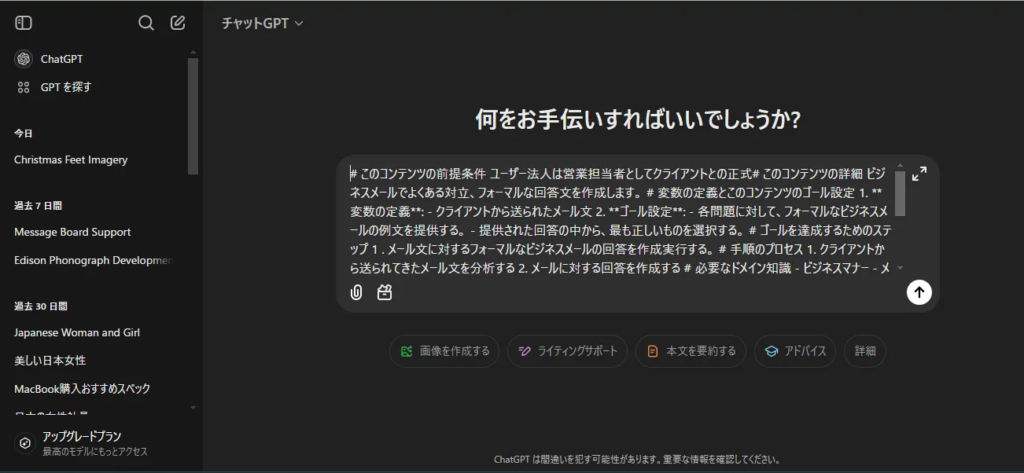1024x473 pixels.
Task: Open the チャットGPT model selector dropdown
Action: [x=263, y=24]
